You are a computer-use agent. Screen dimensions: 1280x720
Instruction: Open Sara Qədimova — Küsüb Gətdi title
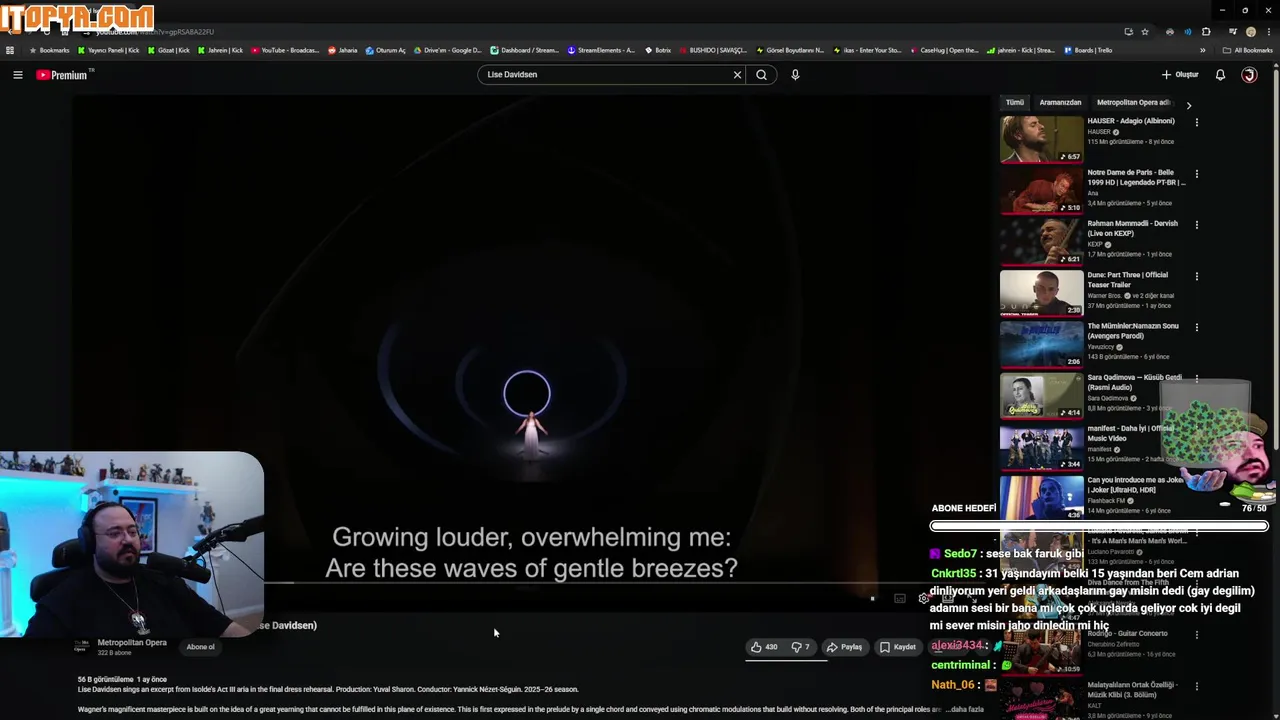[x=1135, y=383]
